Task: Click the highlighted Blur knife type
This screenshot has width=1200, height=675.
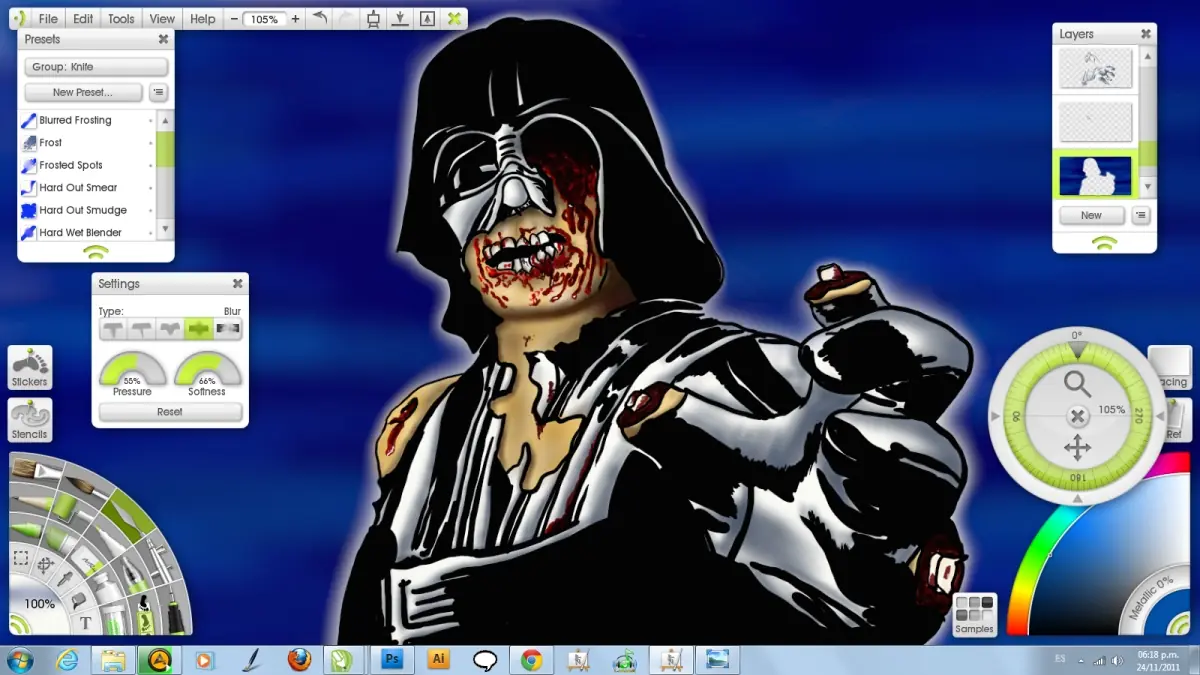Action: (199, 328)
